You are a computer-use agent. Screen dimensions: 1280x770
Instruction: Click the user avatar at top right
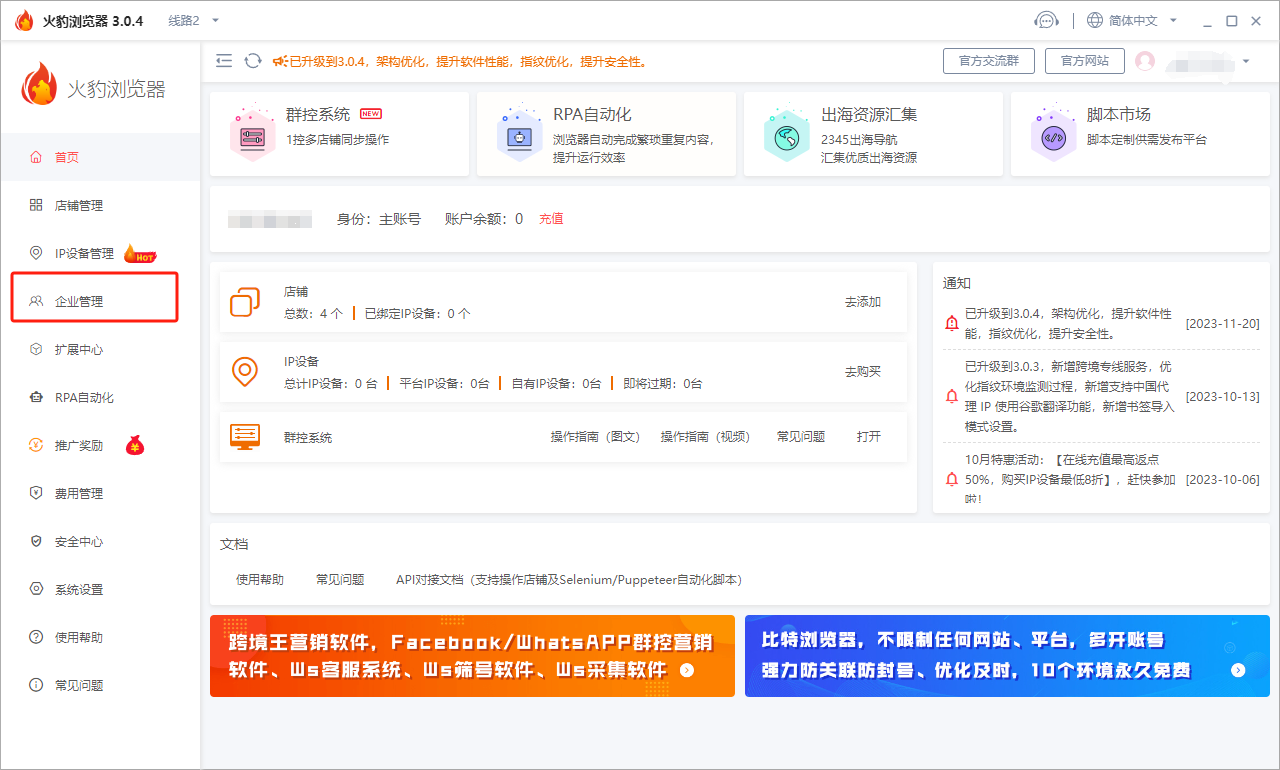[1146, 60]
